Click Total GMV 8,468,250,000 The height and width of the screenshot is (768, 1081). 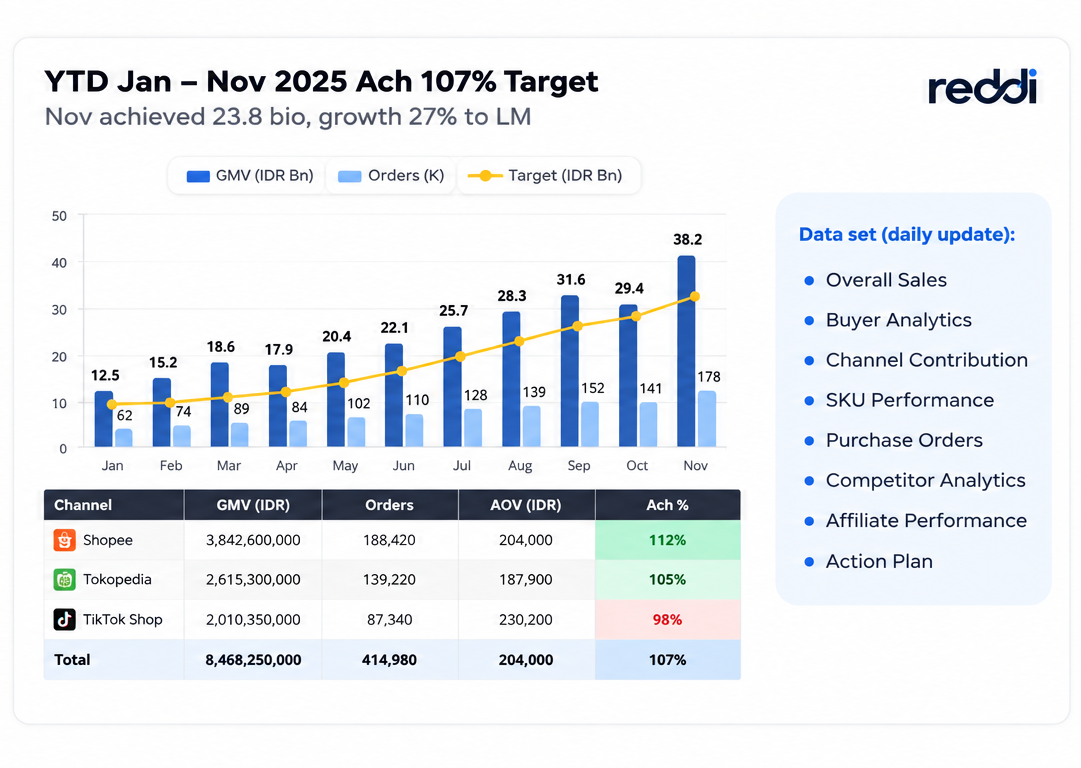click(253, 660)
